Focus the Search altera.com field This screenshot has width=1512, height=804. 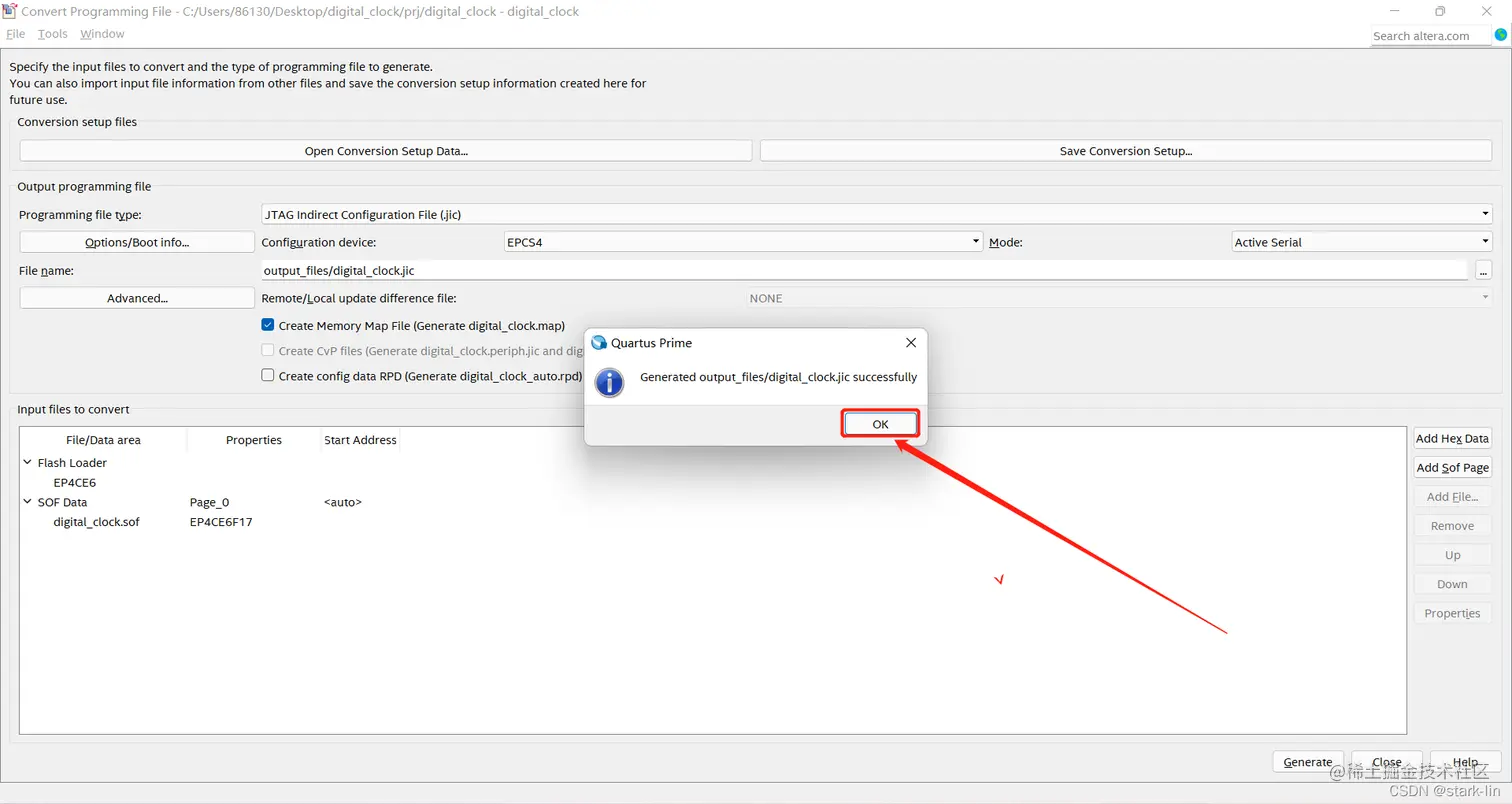(x=1431, y=36)
